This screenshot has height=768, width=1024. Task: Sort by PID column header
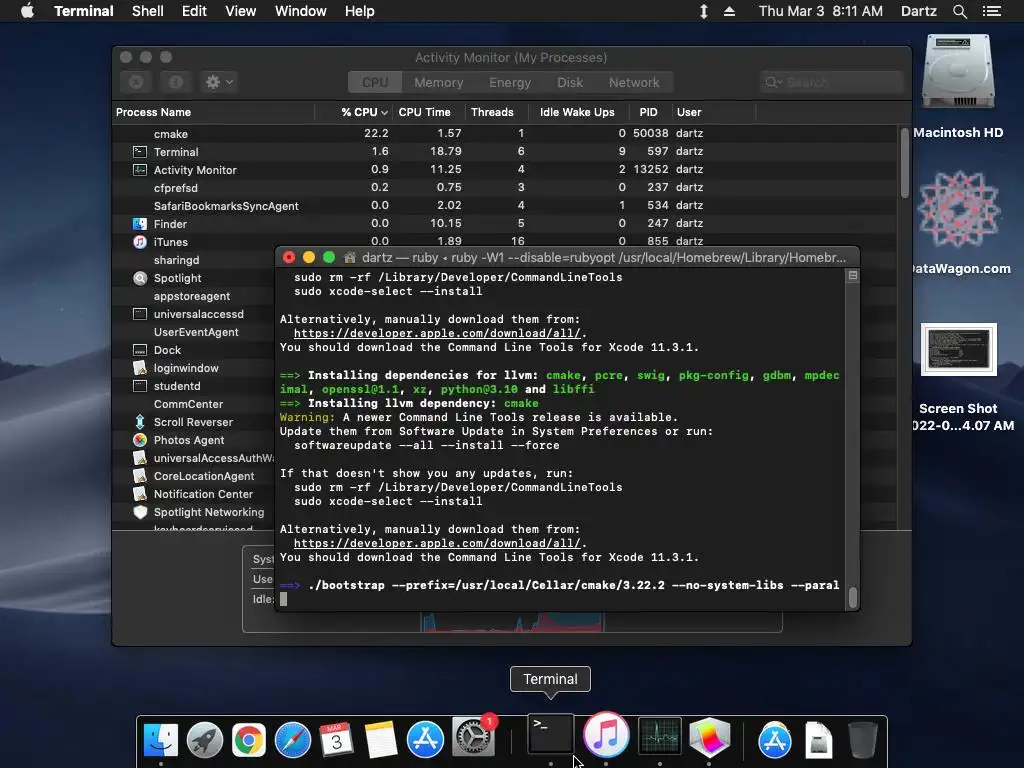[649, 112]
